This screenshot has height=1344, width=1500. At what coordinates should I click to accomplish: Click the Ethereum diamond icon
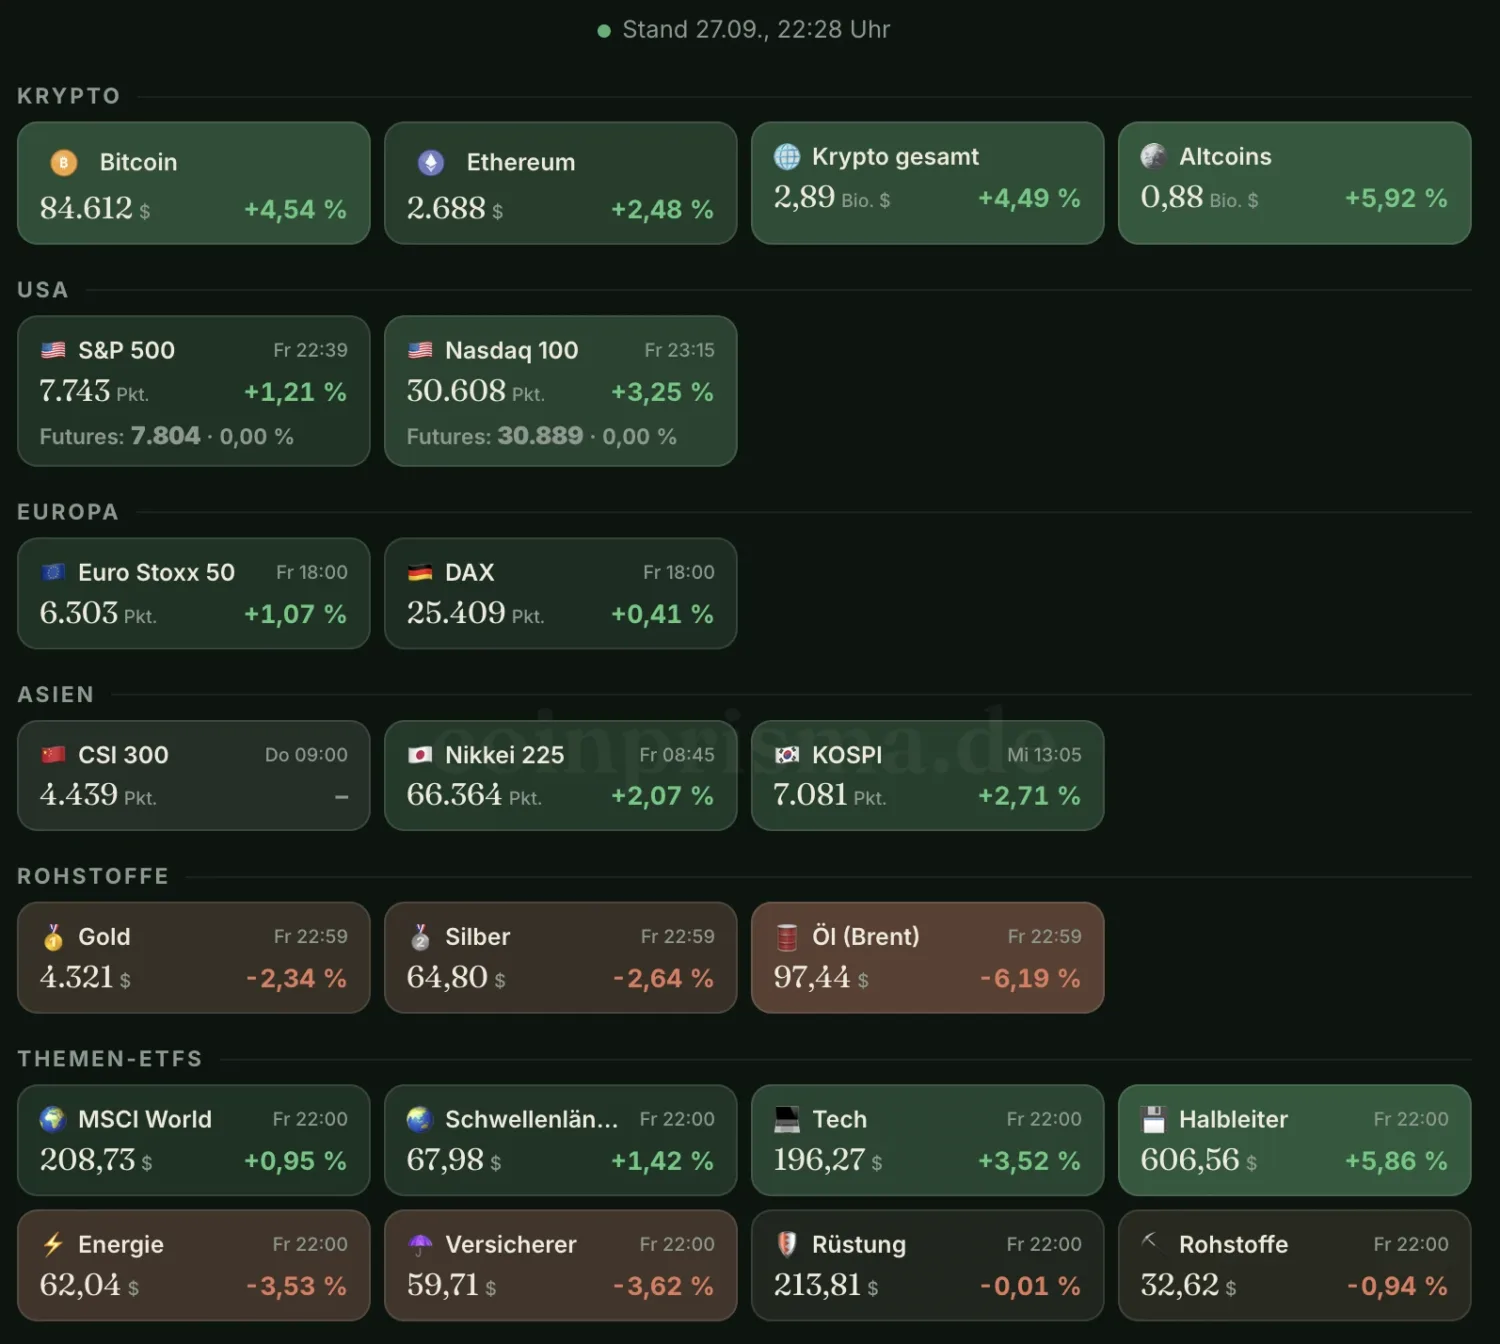[x=431, y=162]
